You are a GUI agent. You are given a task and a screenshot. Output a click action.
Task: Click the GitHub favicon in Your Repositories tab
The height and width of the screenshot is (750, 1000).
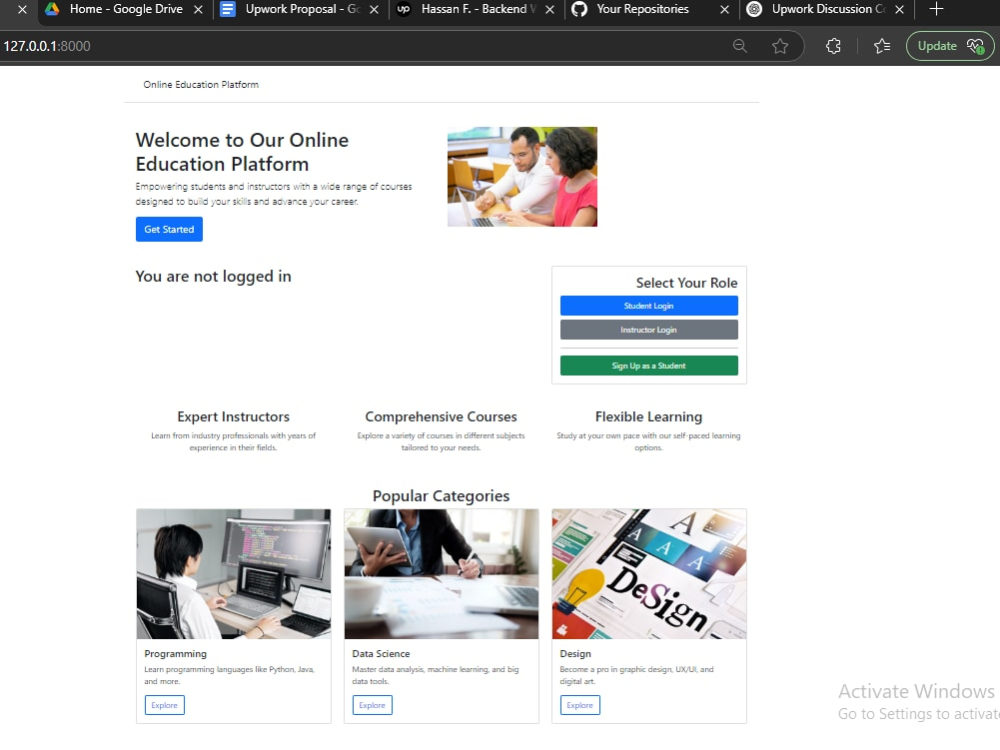(579, 9)
